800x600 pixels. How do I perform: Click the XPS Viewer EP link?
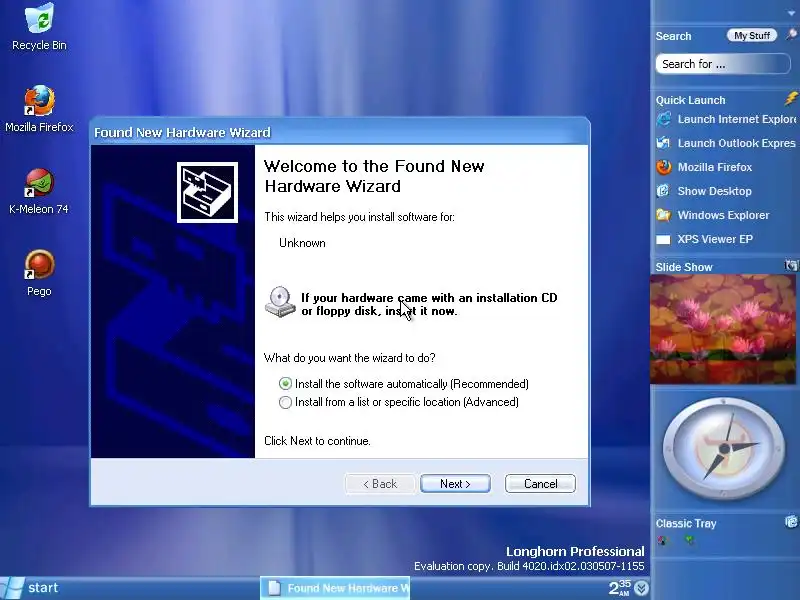click(715, 239)
